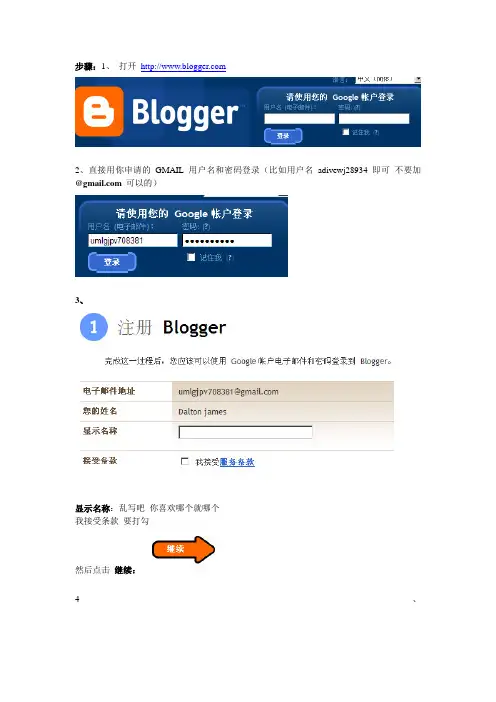Click the username field in top Blogger banner
Viewport: 496px width, 702px height.
[299, 119]
